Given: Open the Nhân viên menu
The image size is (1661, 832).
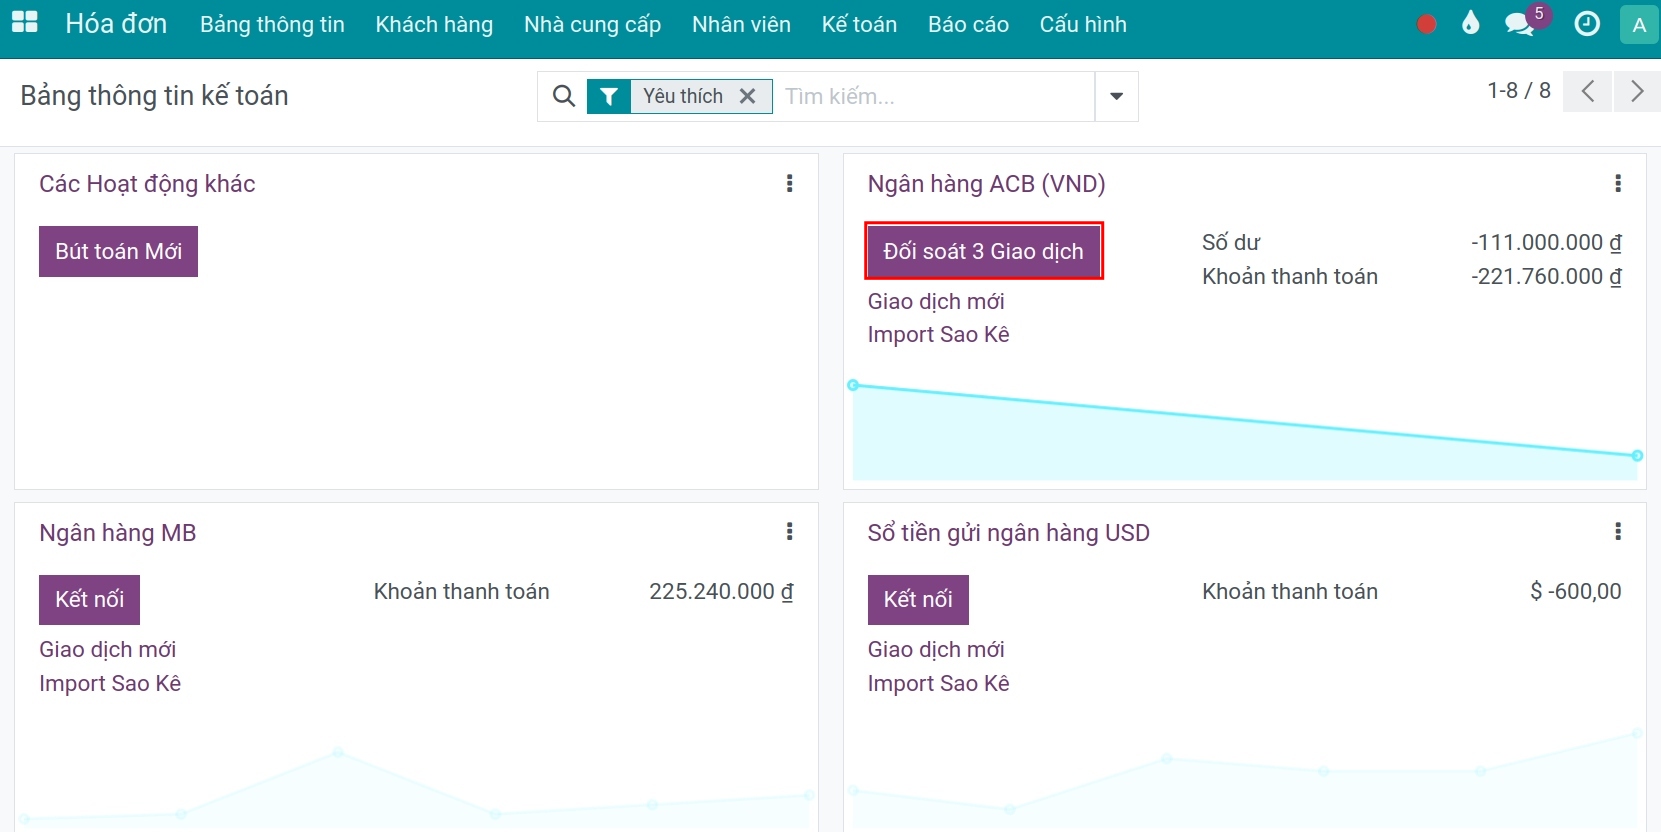Looking at the screenshot, I should [741, 24].
